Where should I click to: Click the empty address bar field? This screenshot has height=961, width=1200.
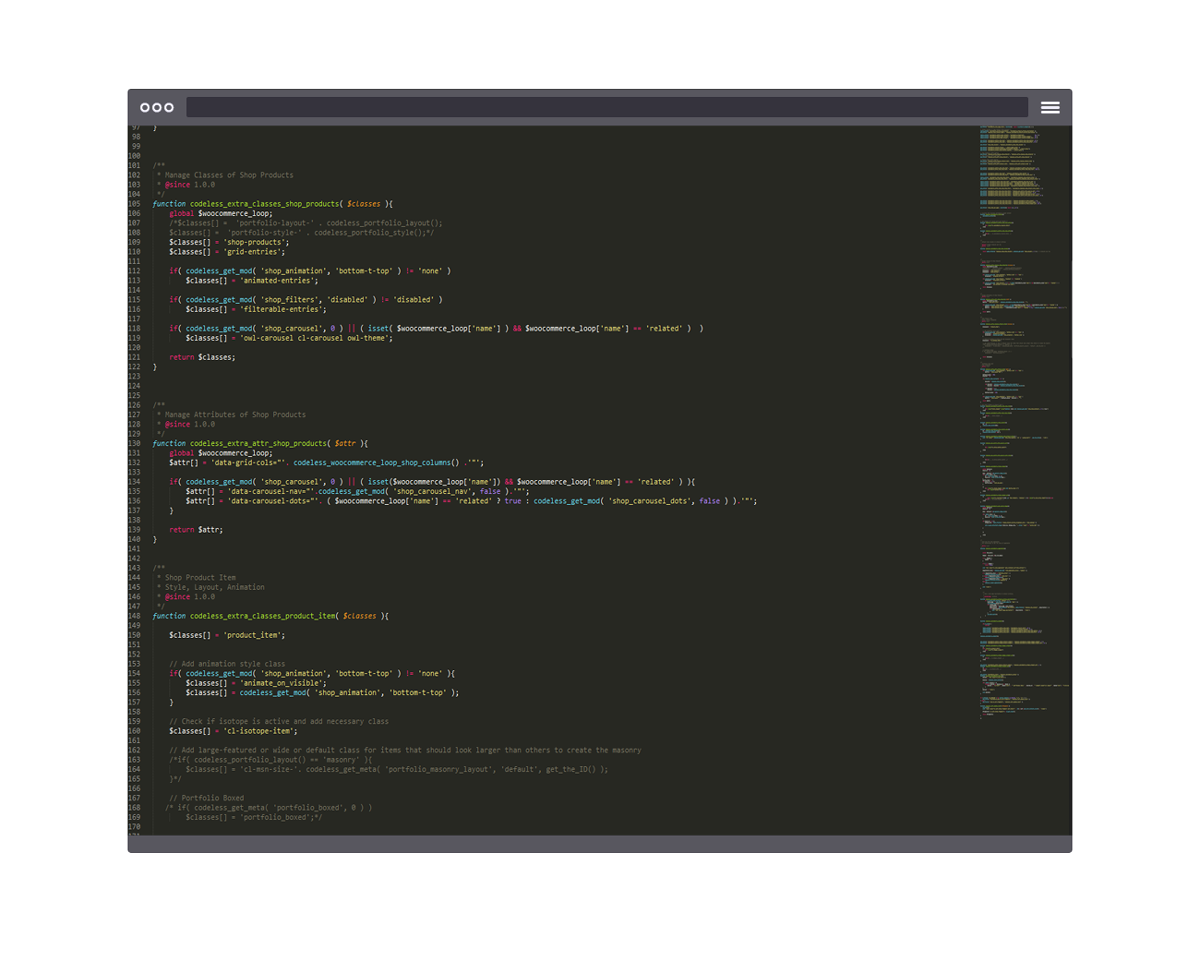pyautogui.click(x=607, y=107)
